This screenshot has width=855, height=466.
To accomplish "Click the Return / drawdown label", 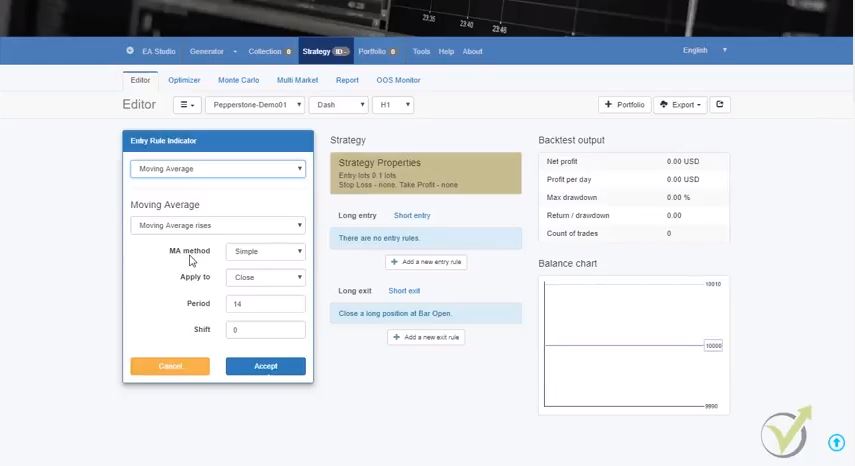I will tap(577, 215).
